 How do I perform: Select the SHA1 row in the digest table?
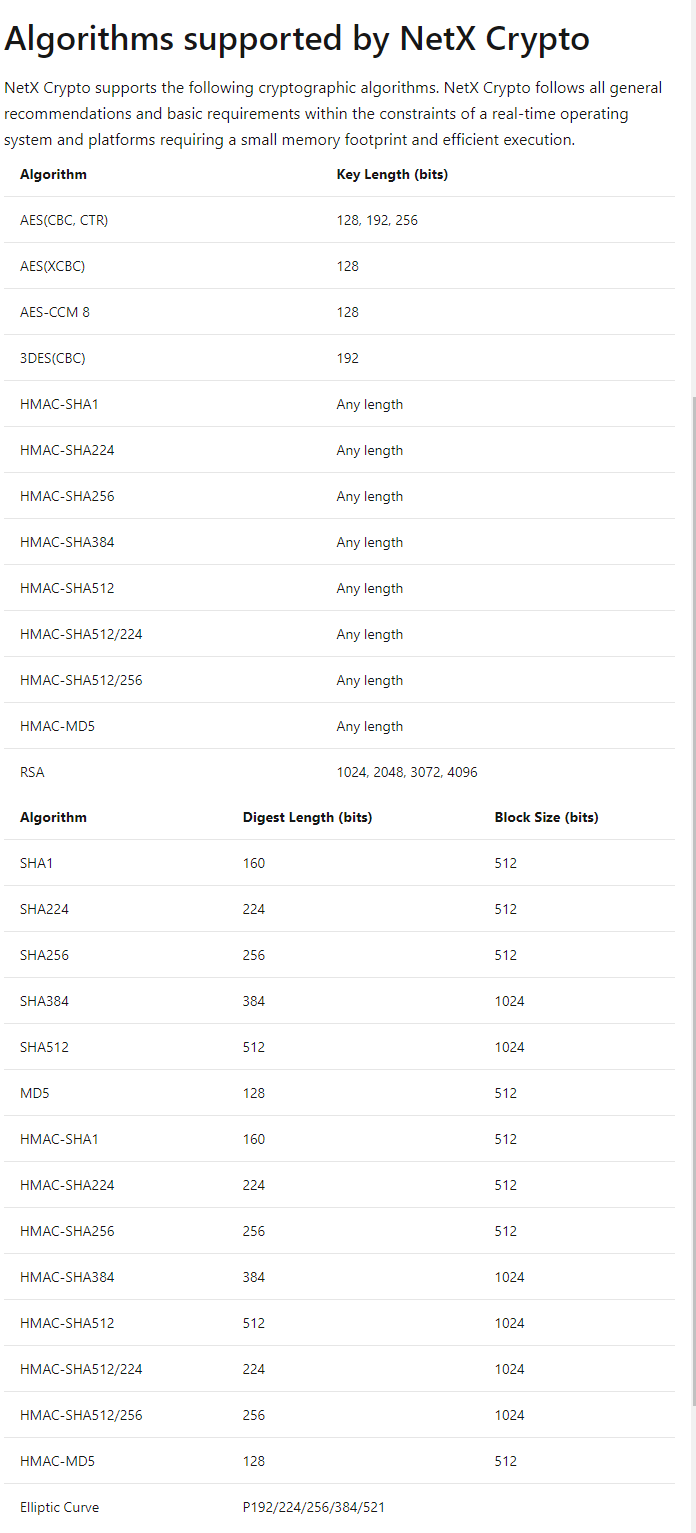[x=339, y=863]
